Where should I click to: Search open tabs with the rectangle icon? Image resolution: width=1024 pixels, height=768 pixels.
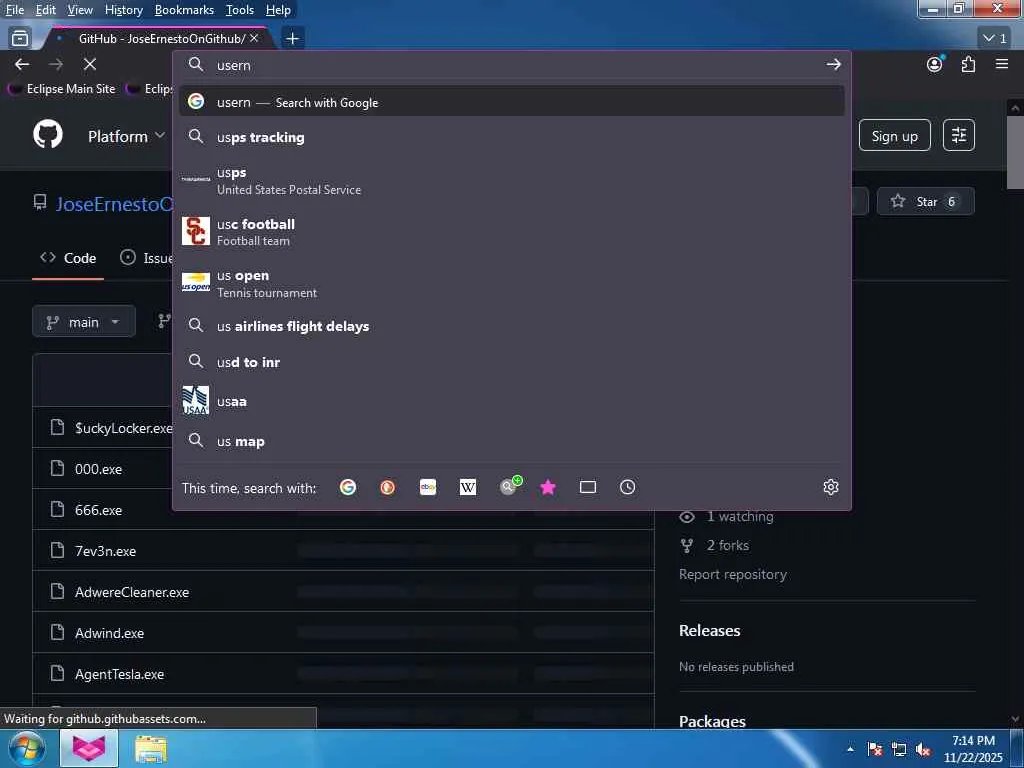point(588,487)
